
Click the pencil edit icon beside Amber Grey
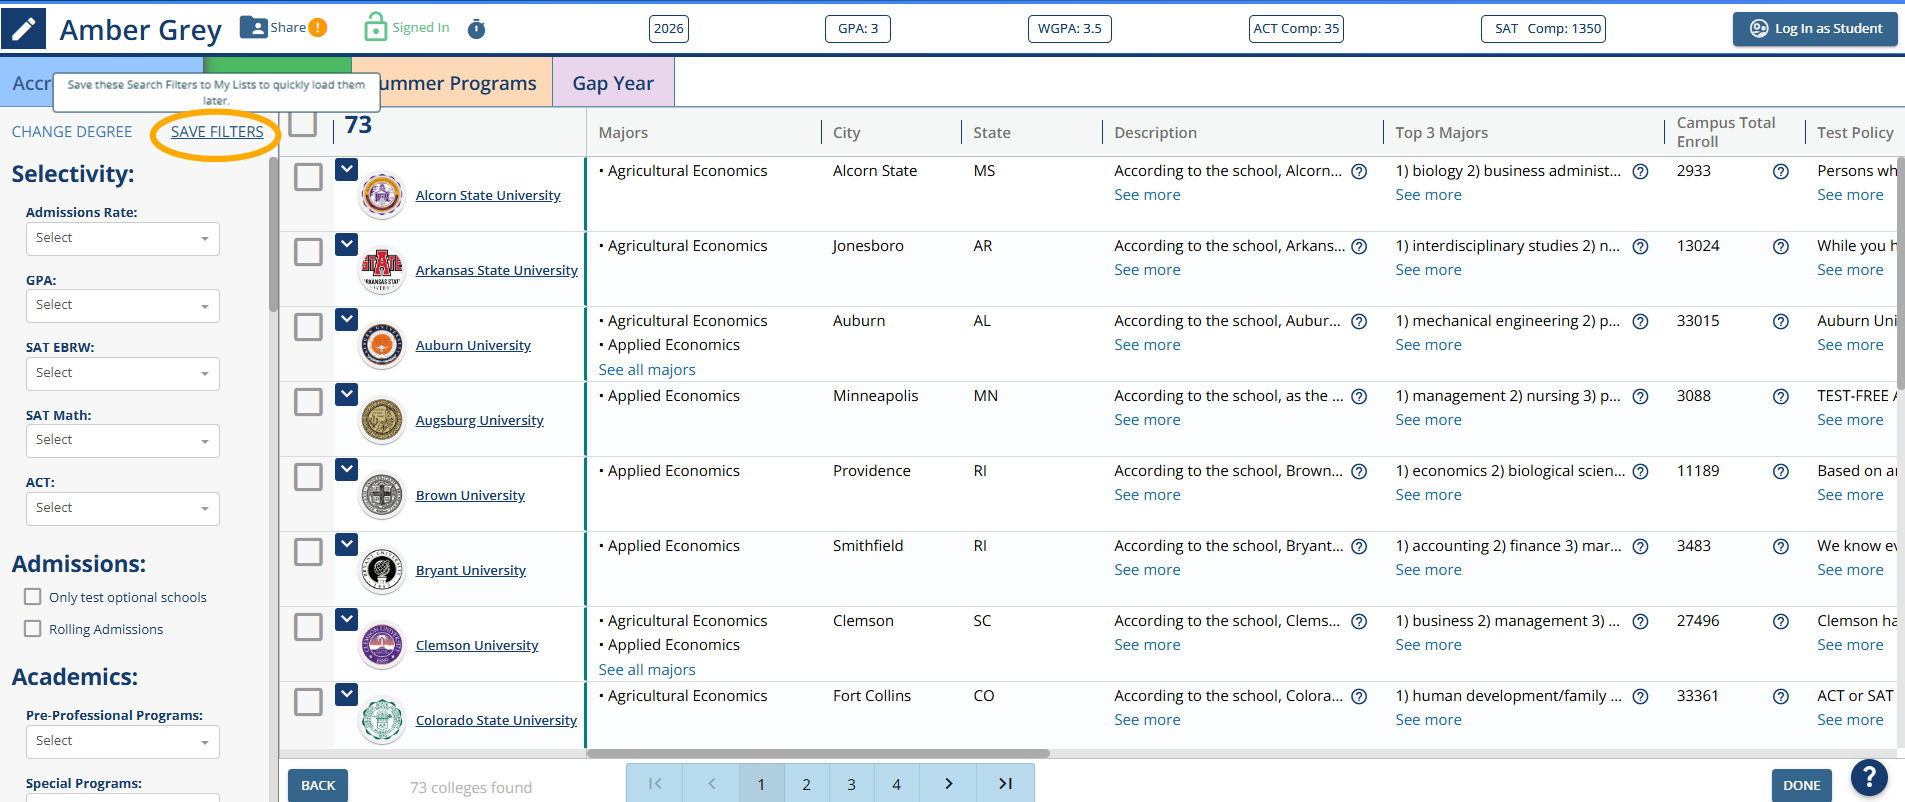click(23, 28)
